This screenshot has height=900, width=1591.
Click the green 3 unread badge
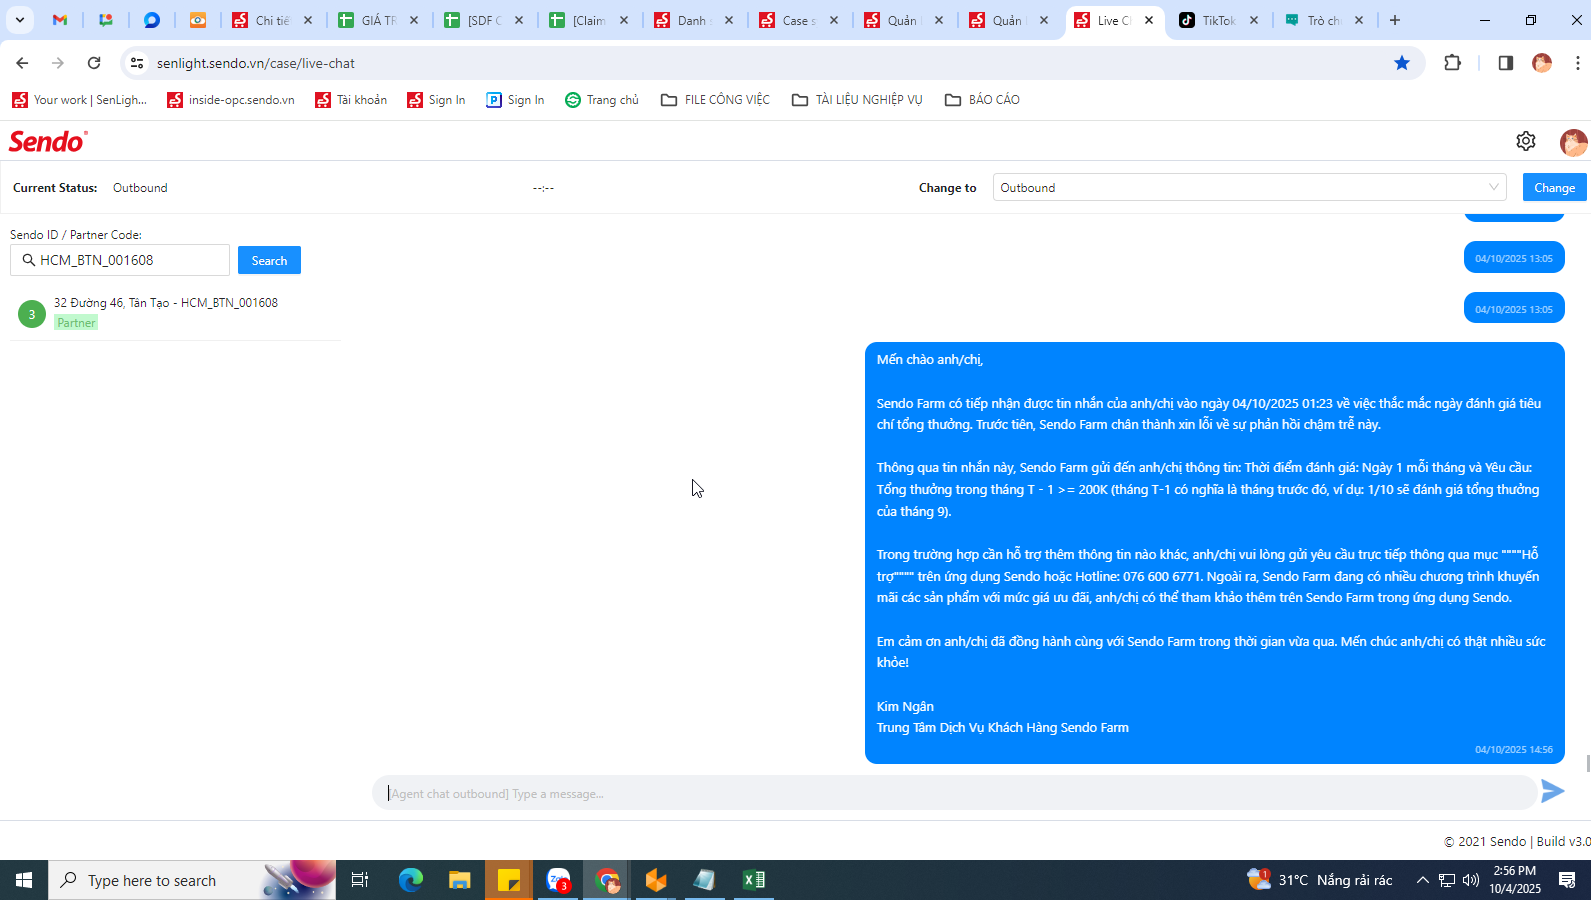(32, 314)
